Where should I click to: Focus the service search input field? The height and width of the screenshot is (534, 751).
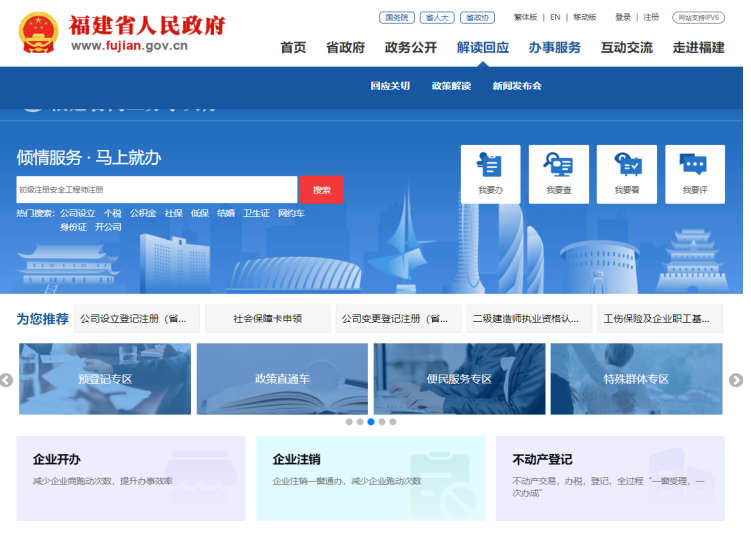[157, 190]
